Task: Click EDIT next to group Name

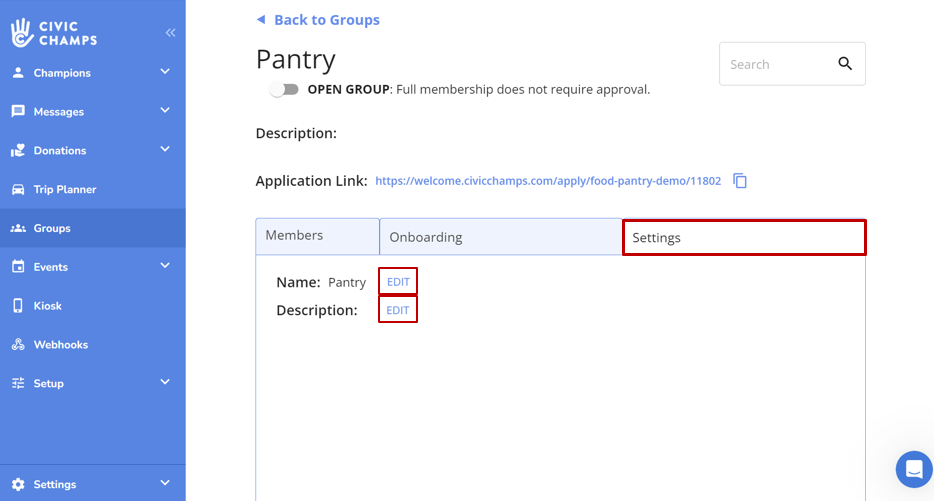Action: point(398,282)
